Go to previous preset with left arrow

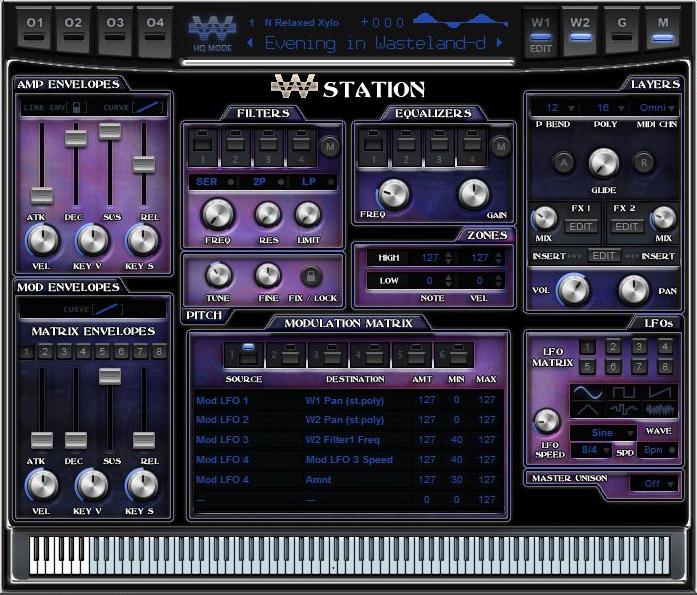pos(250,43)
